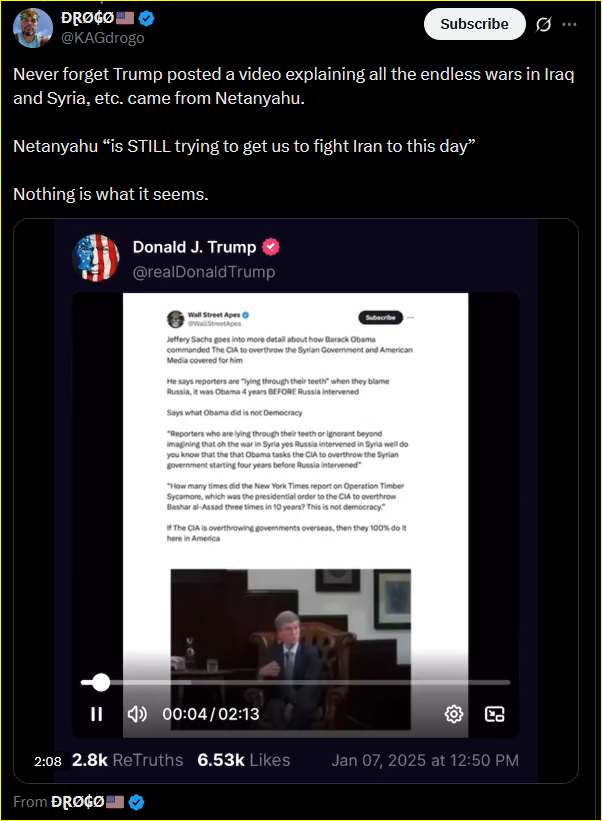Mute the video with the speaker icon
This screenshot has width=602, height=821.
pos(137,714)
